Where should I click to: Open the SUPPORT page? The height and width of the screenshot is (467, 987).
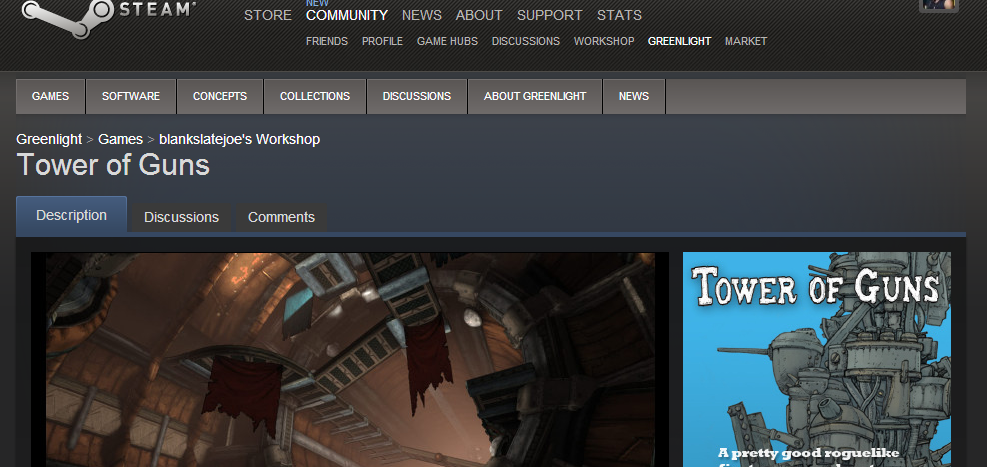click(x=550, y=15)
